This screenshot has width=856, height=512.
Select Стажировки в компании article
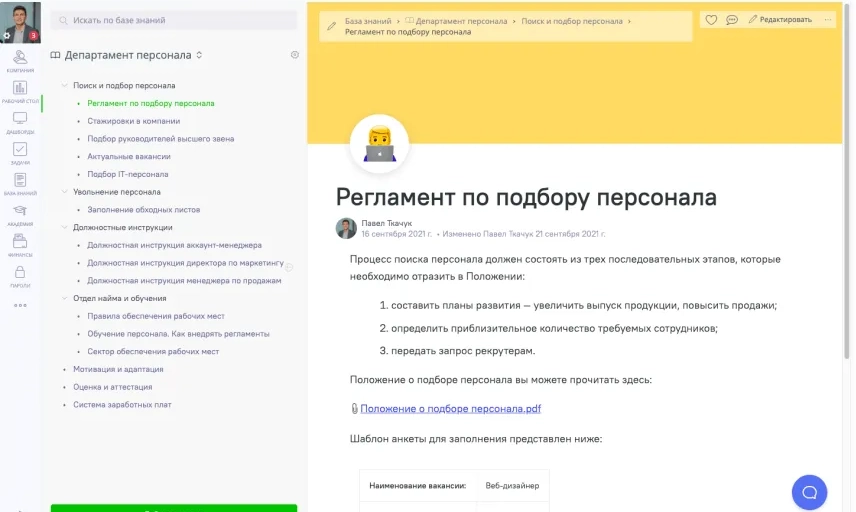(133, 121)
